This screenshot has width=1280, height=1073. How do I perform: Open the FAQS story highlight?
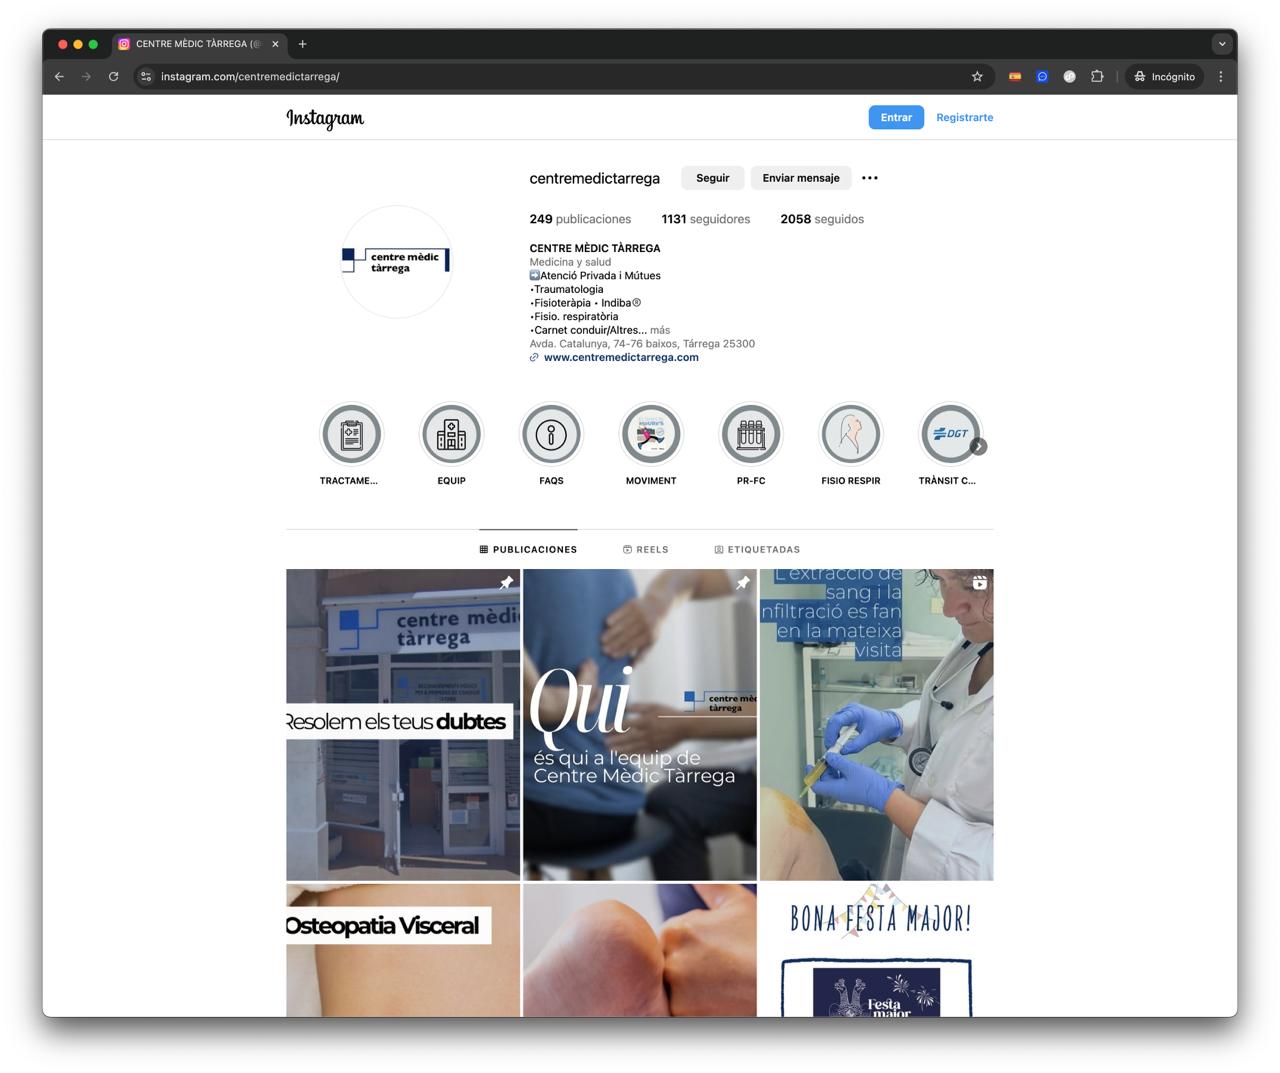(x=551, y=435)
